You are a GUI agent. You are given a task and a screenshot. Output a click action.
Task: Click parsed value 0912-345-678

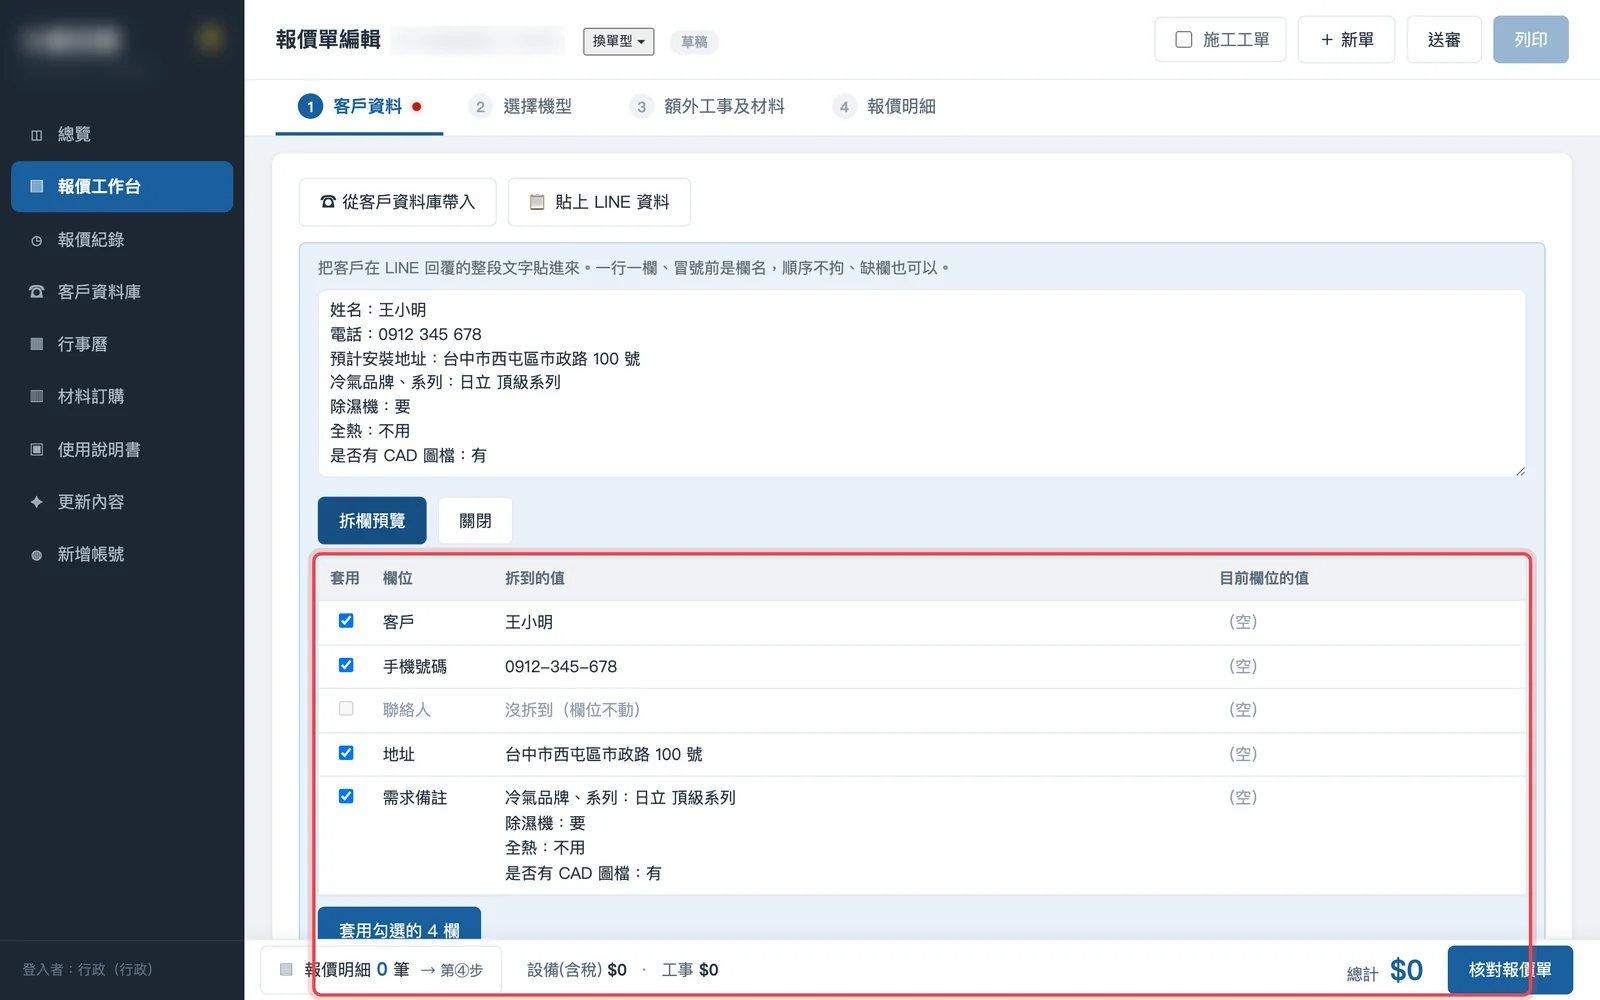tap(561, 667)
